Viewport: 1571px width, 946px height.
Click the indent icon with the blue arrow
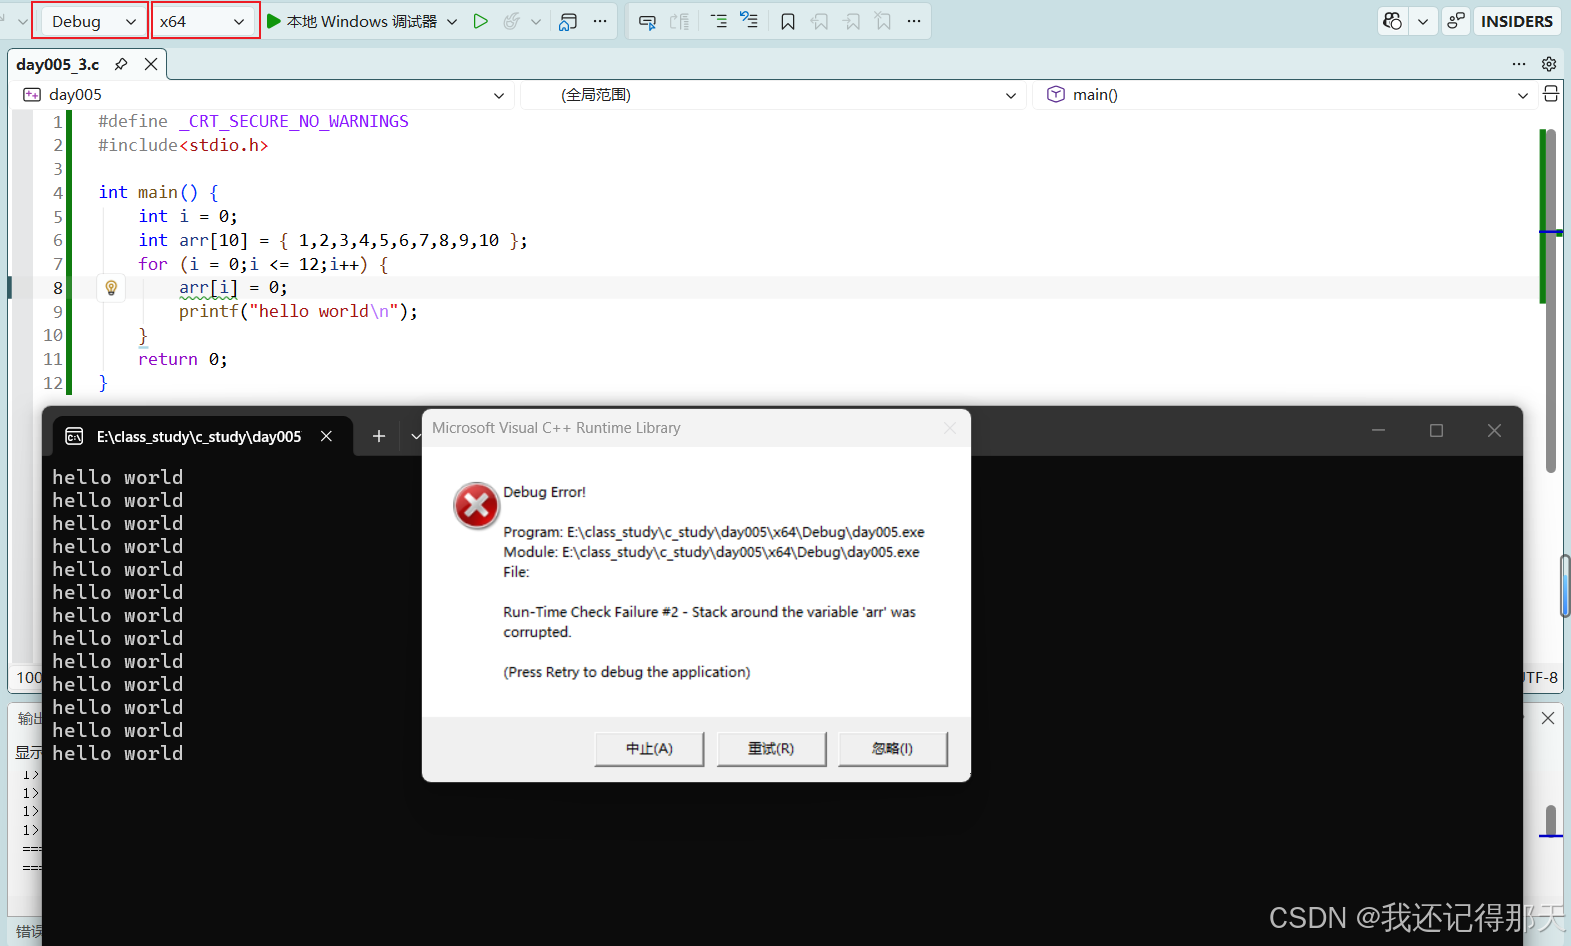[749, 21]
